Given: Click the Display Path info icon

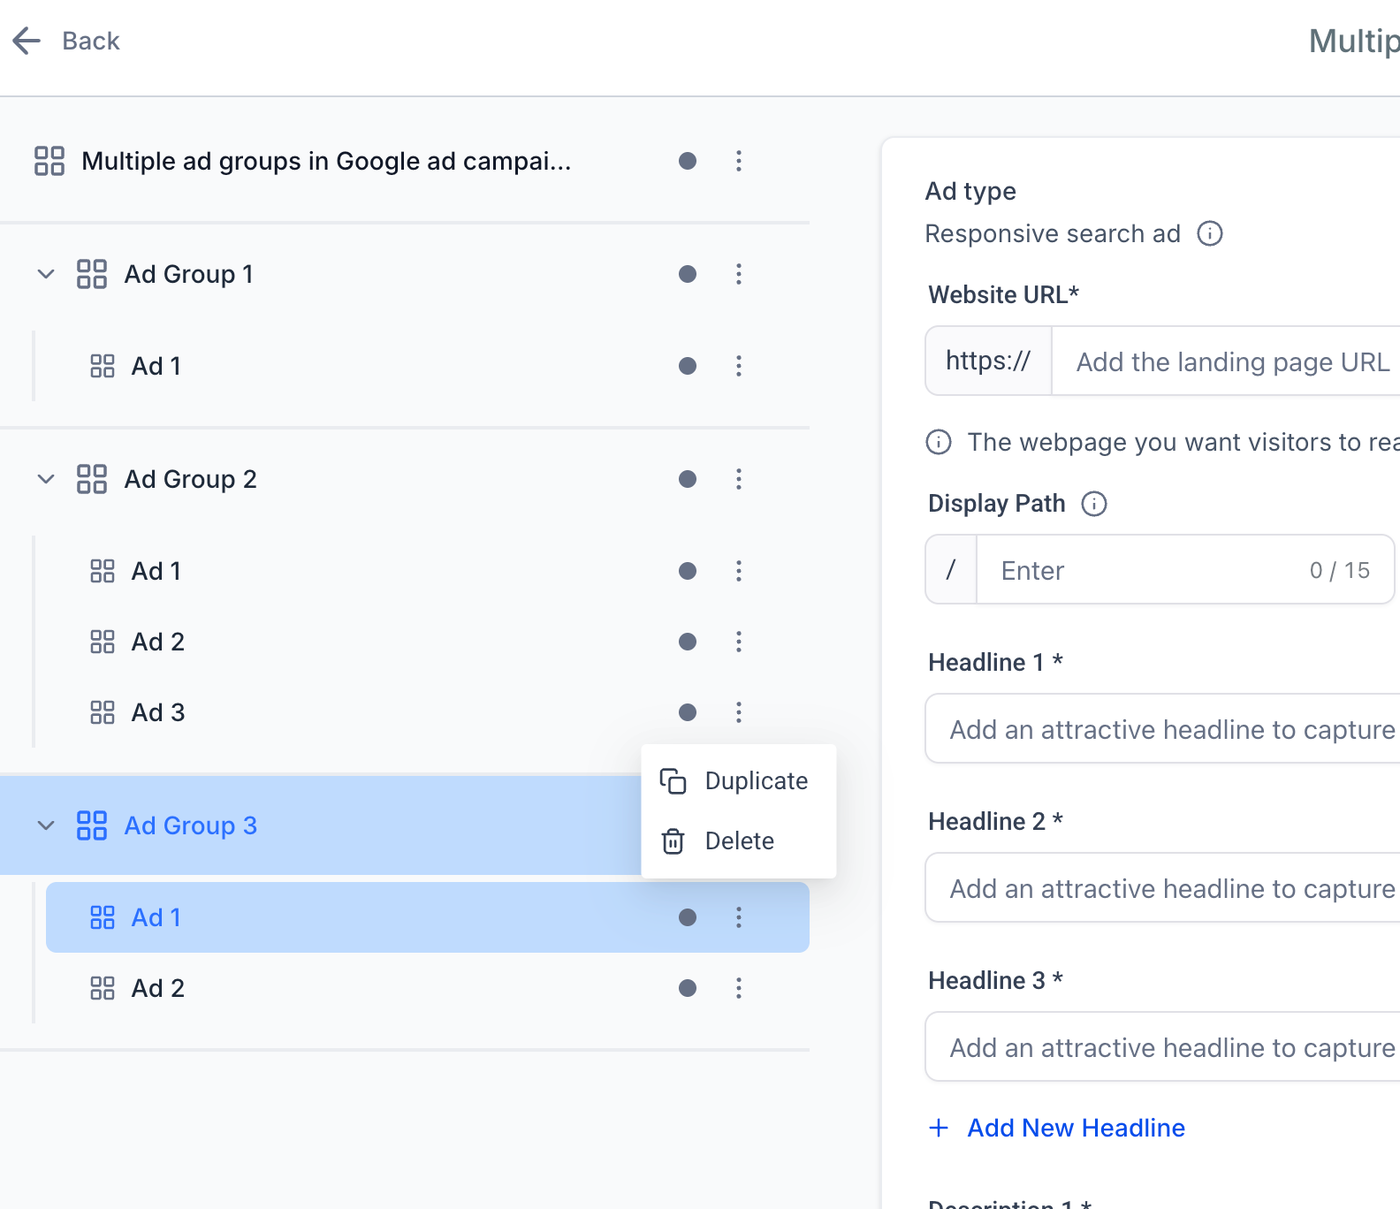Looking at the screenshot, I should click(x=1094, y=504).
